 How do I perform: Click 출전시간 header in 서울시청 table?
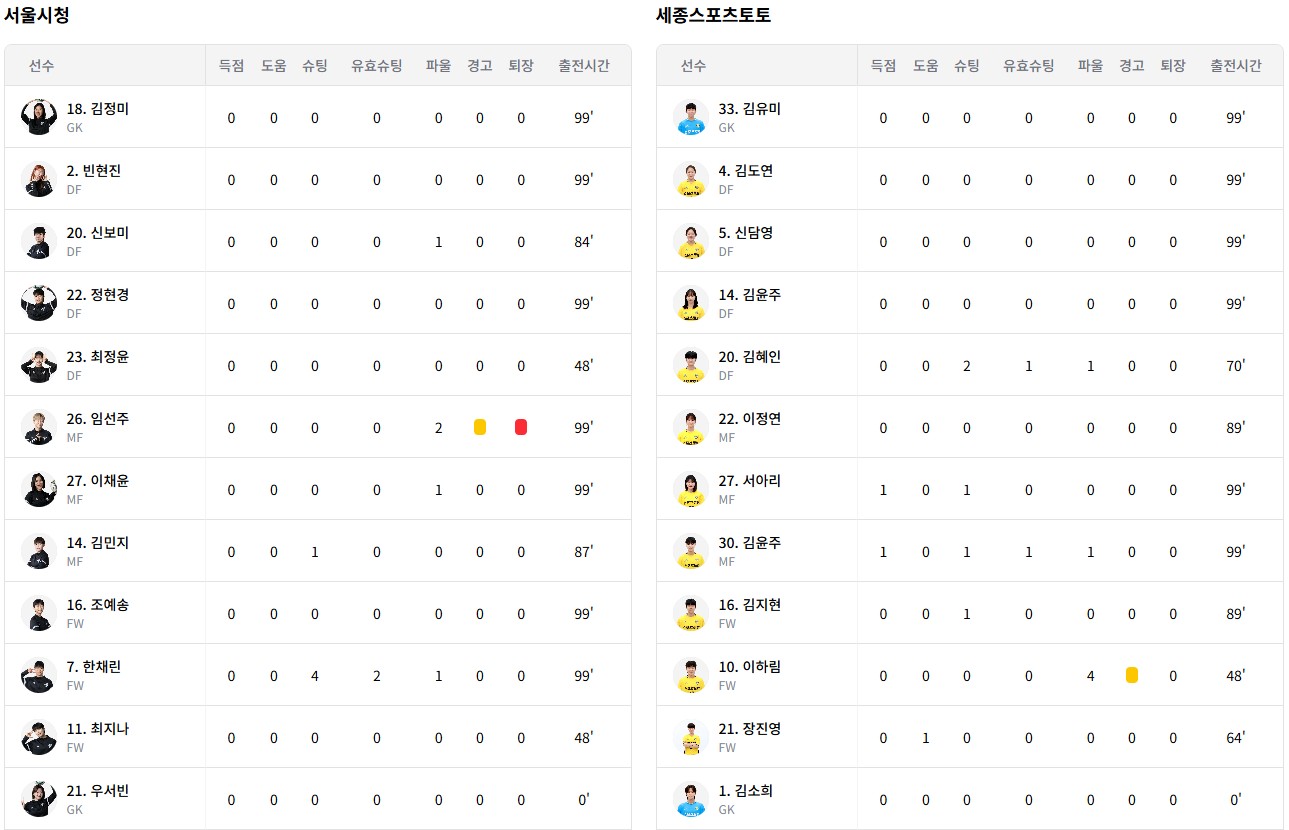[x=584, y=65]
